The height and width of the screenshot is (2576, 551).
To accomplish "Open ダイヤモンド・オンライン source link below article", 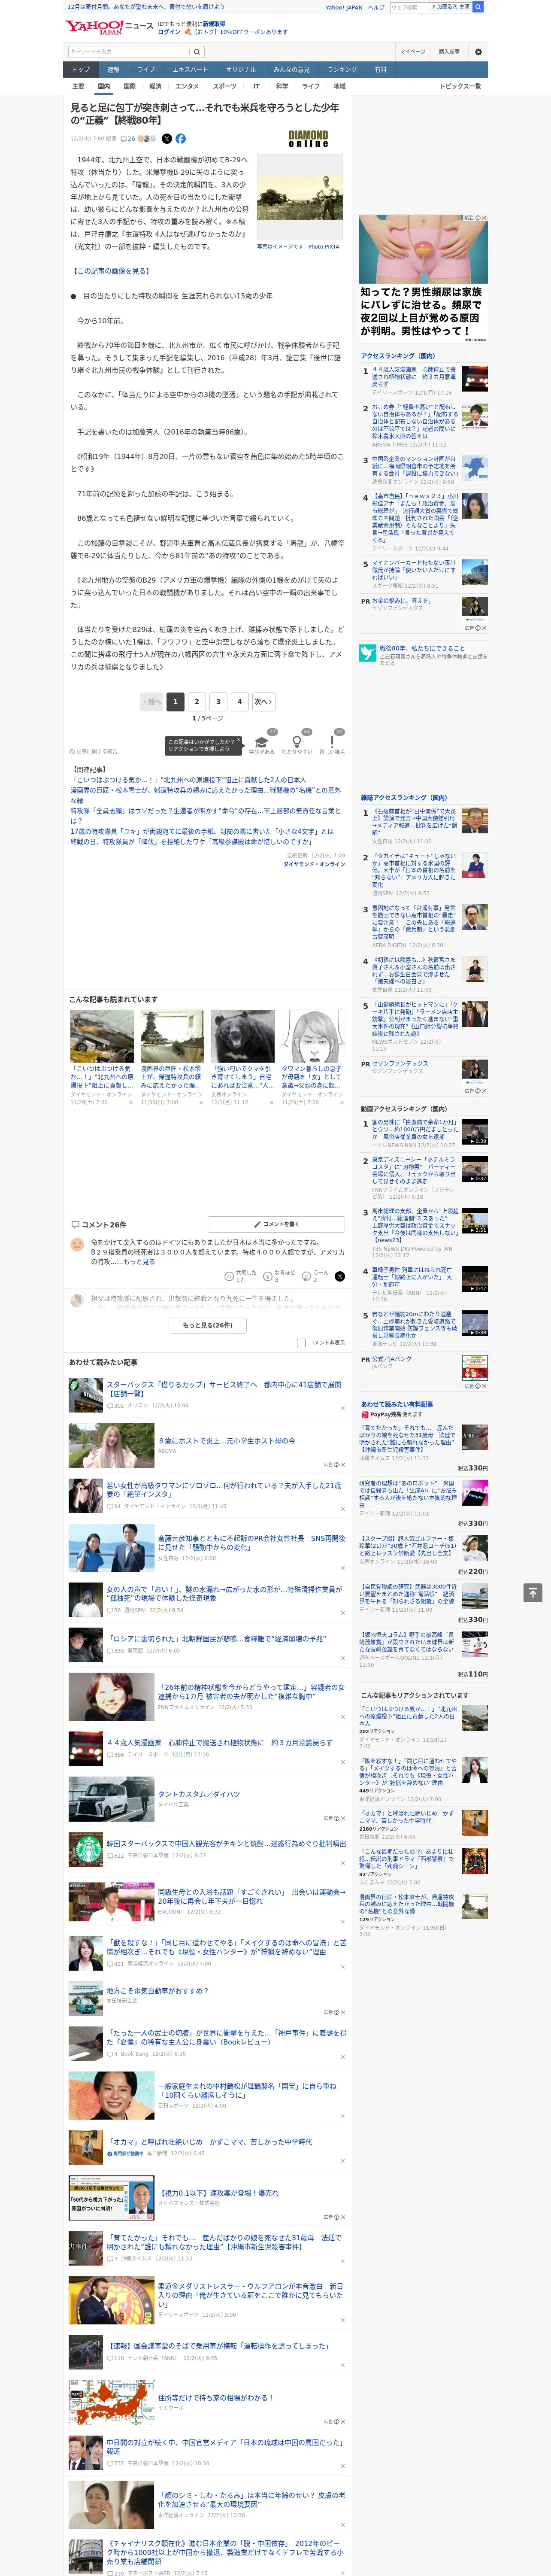I will point(314,864).
